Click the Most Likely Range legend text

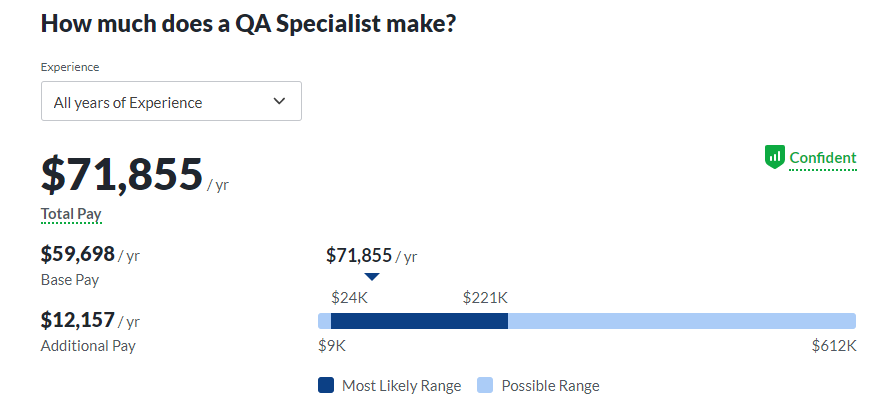coord(401,385)
